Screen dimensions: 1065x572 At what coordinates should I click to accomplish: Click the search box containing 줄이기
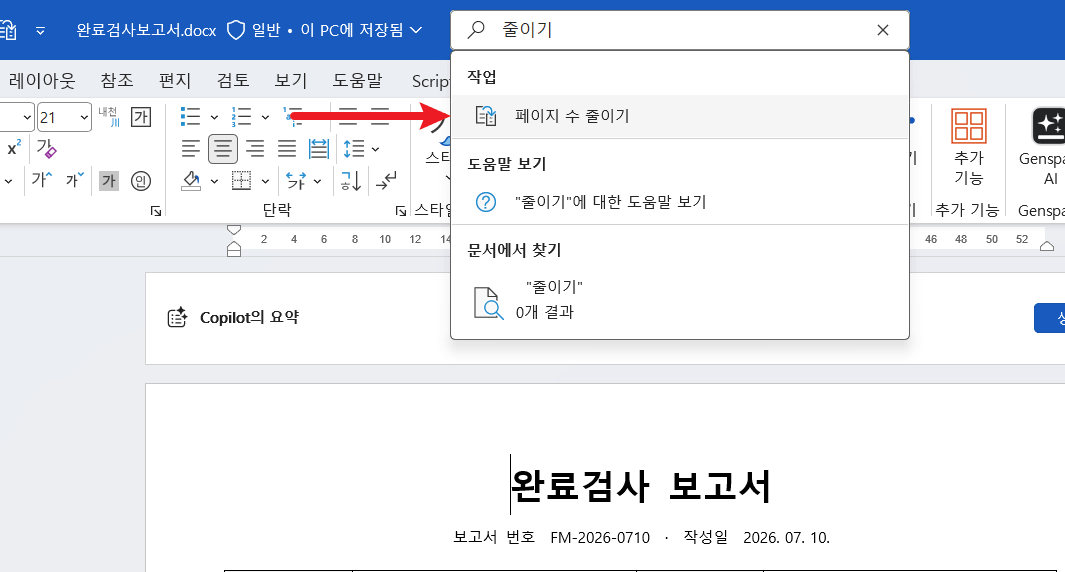click(679, 30)
